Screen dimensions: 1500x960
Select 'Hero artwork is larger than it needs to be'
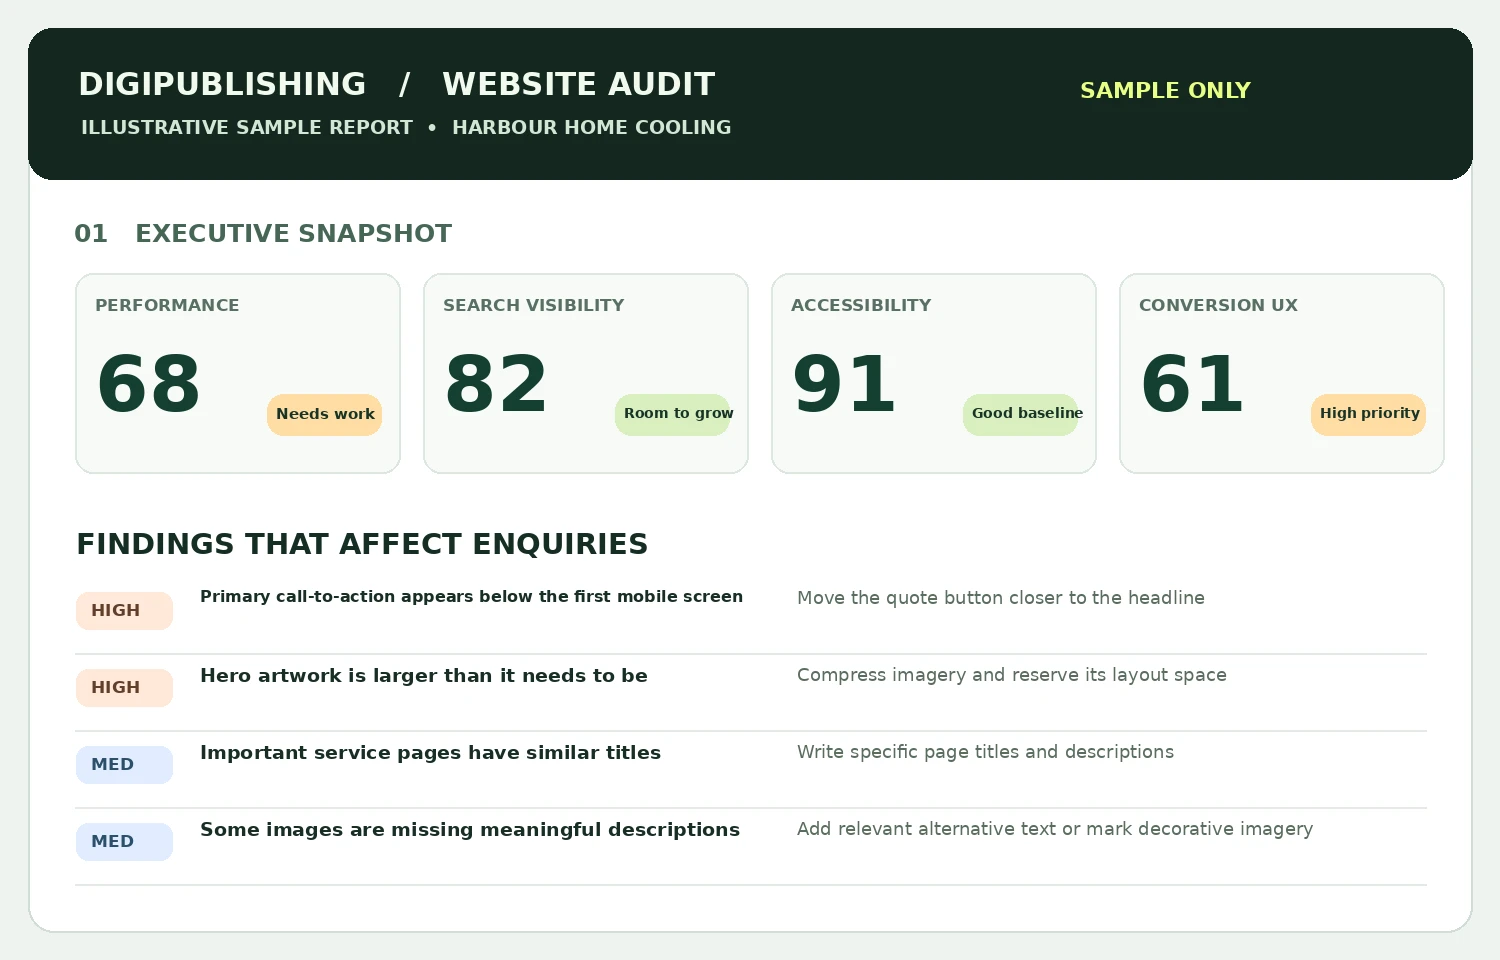(424, 676)
